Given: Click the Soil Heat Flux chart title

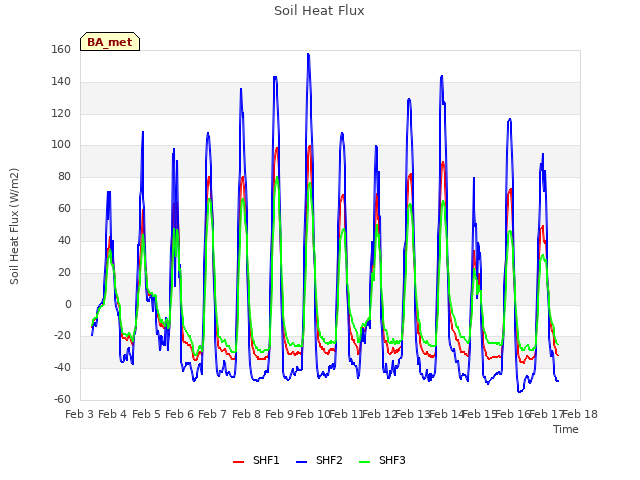Looking at the screenshot, I should [319, 11].
